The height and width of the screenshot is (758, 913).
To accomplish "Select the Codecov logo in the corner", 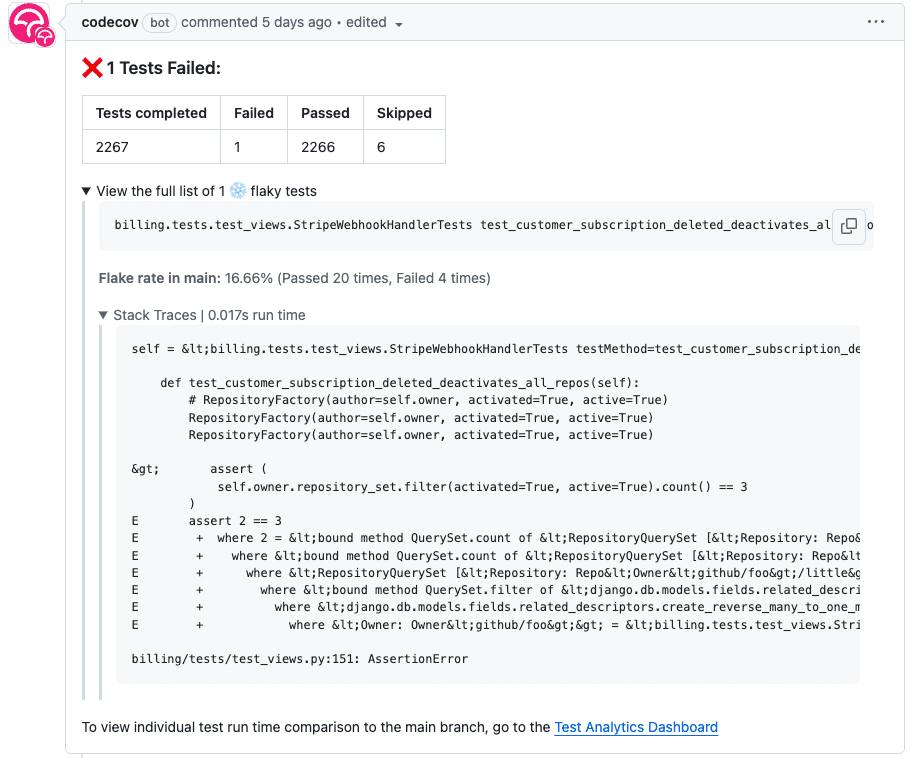I will (30, 22).
